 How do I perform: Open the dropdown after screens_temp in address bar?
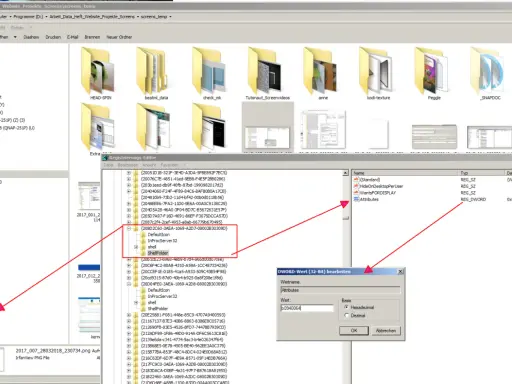(170, 17)
